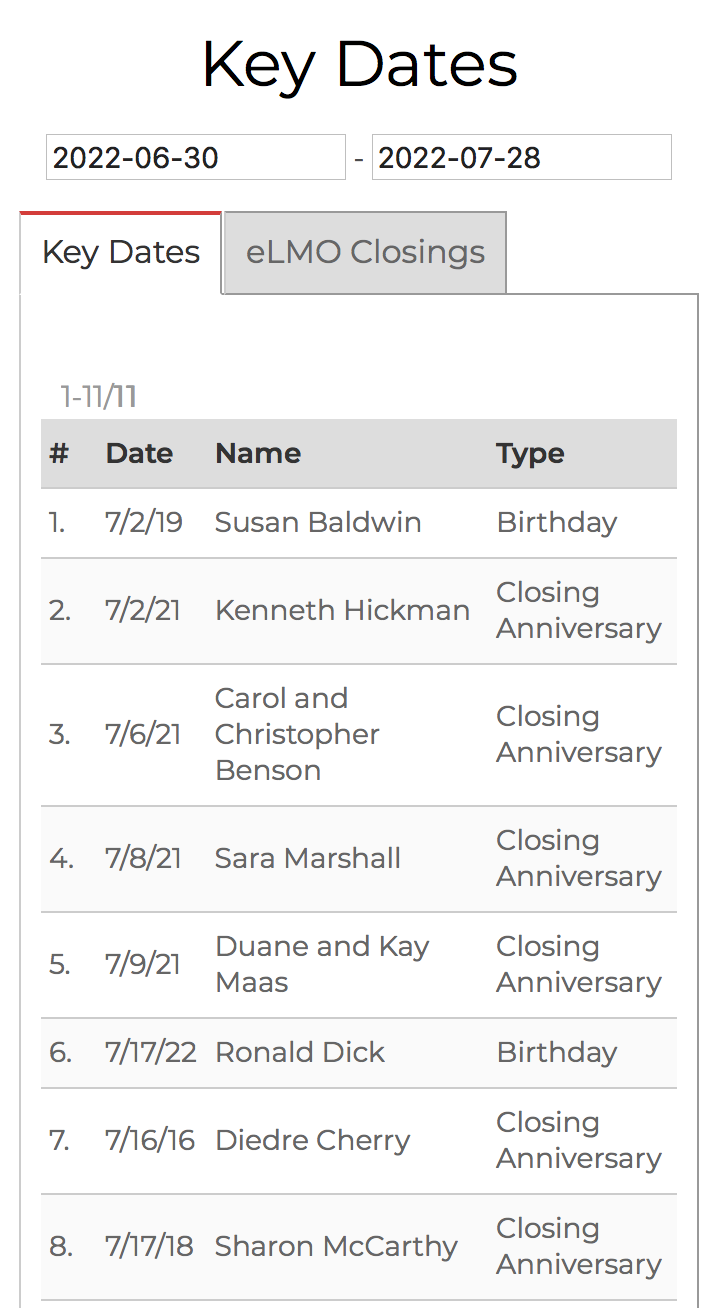This screenshot has height=1308, width=718.
Task: Select the Key Dates tab
Action: coord(119,252)
